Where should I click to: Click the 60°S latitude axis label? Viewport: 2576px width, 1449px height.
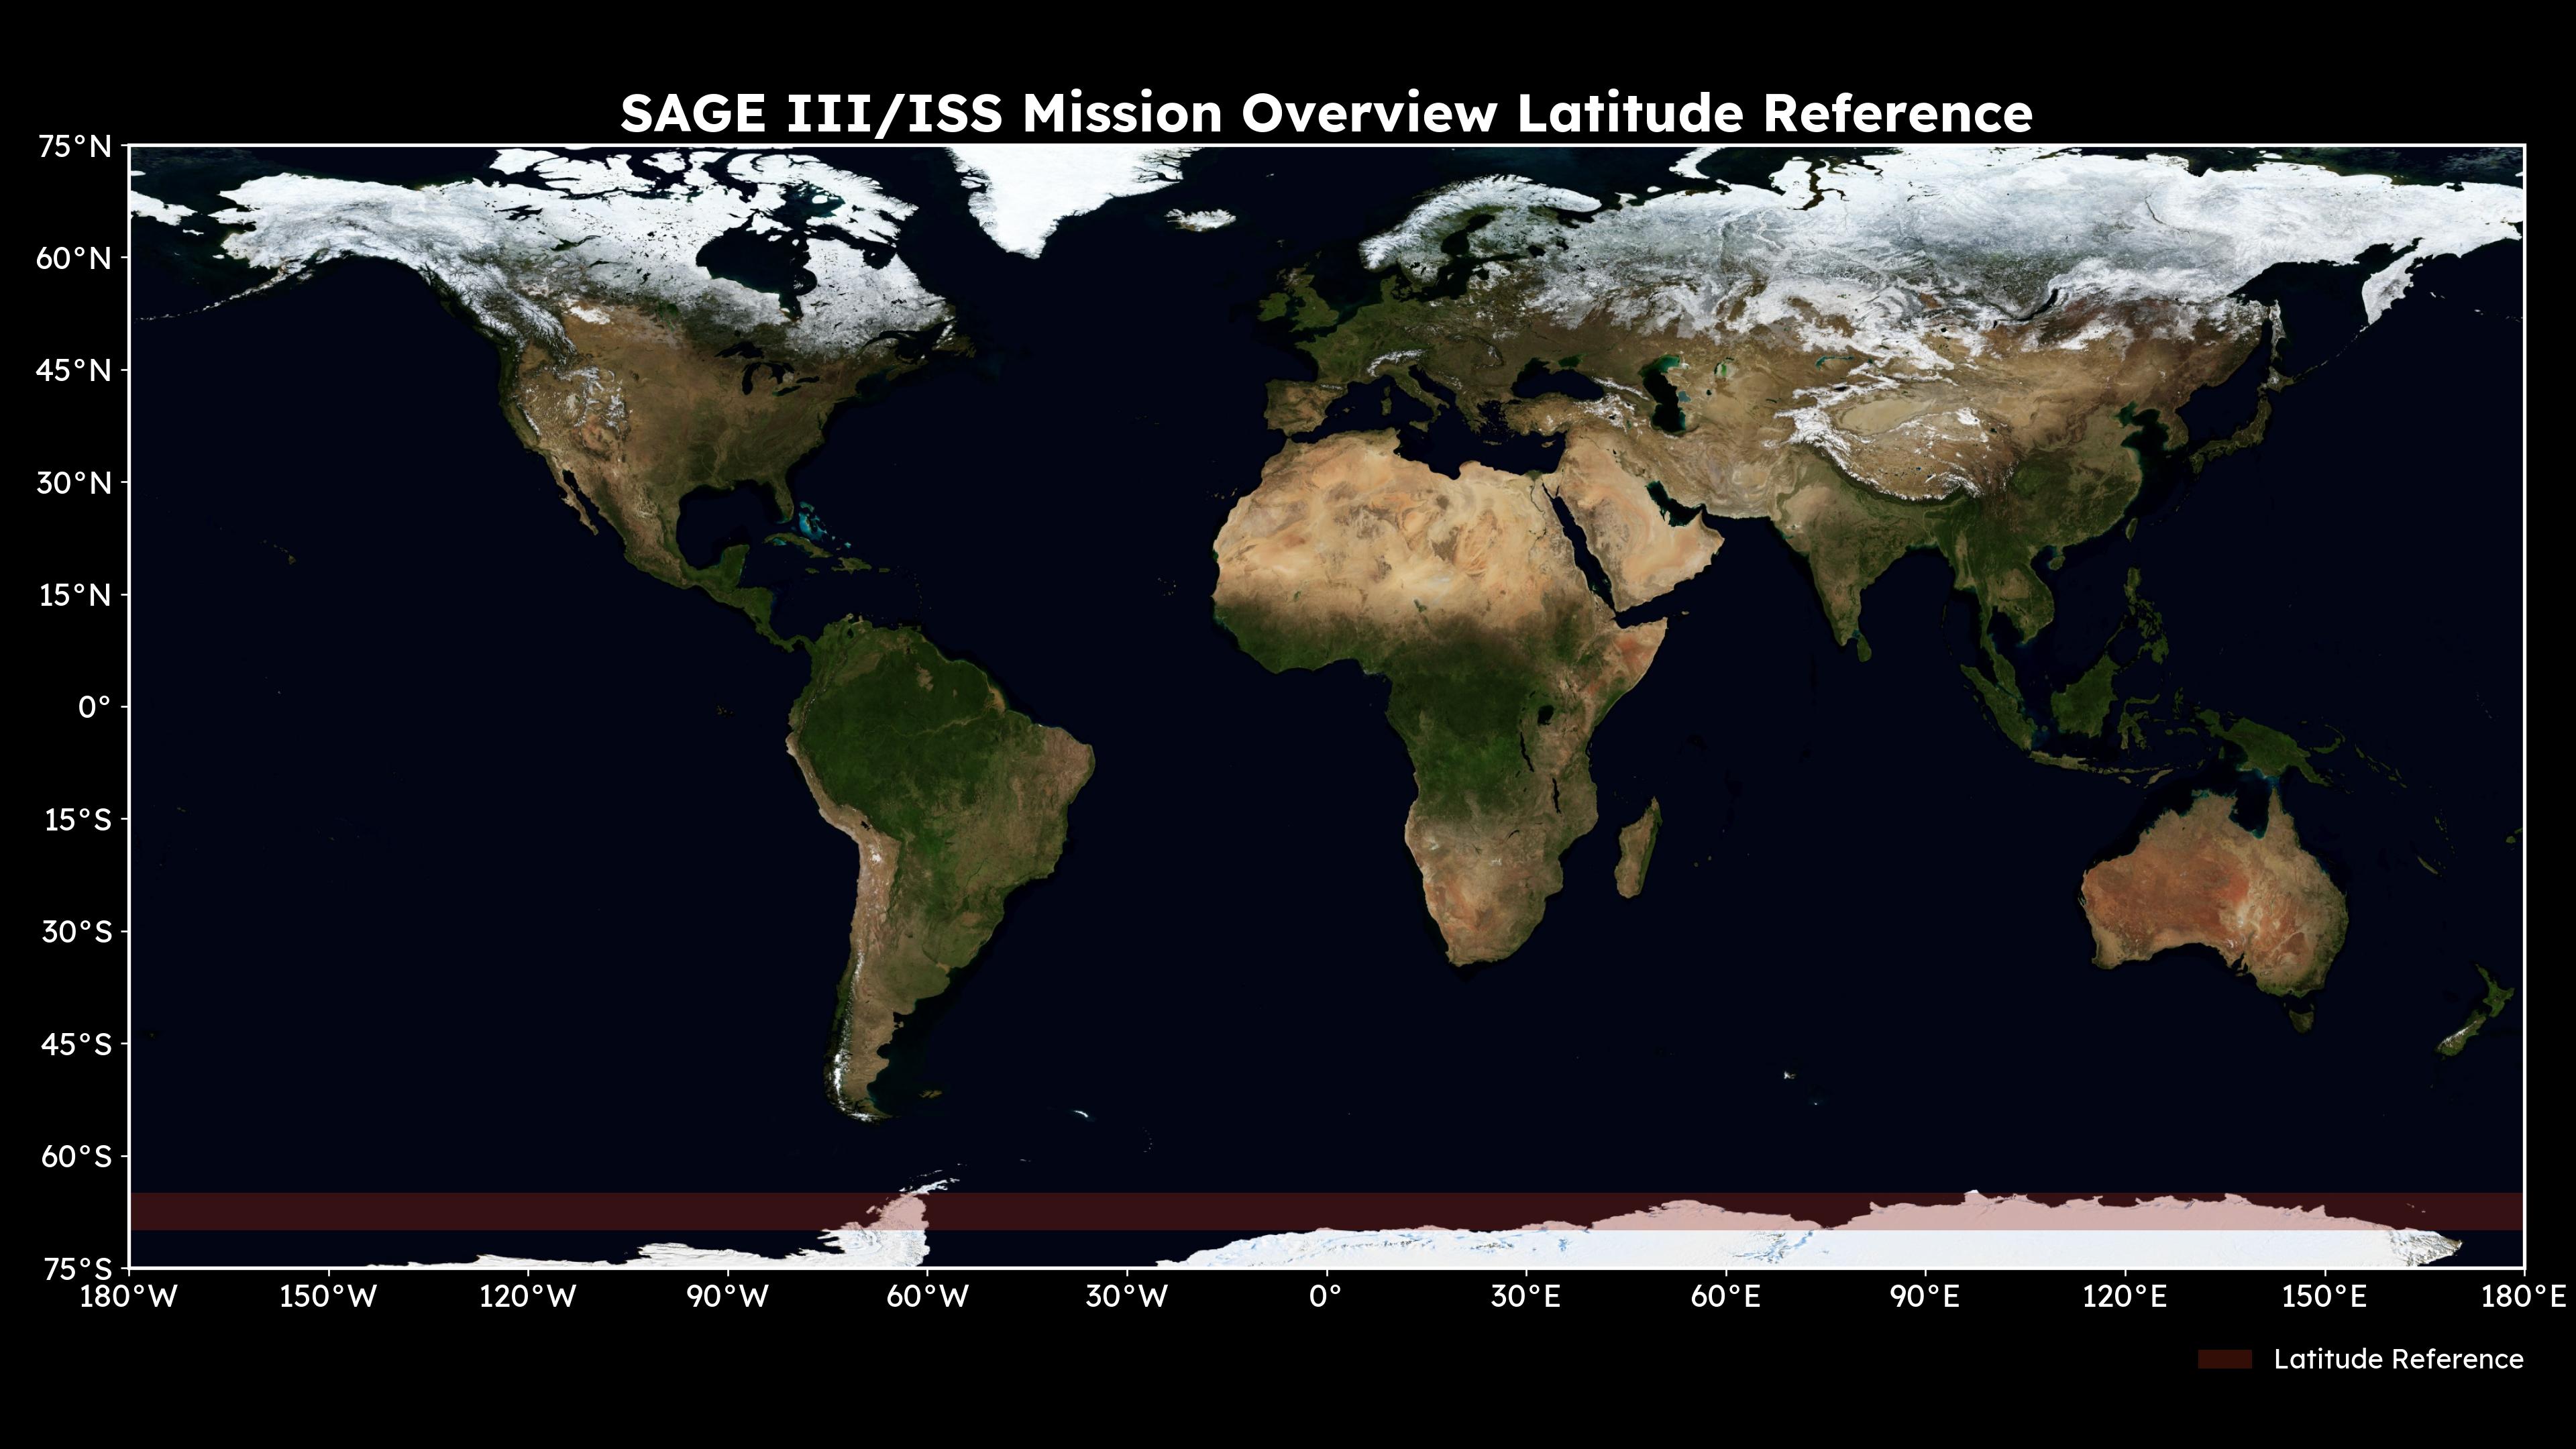click(77, 1156)
